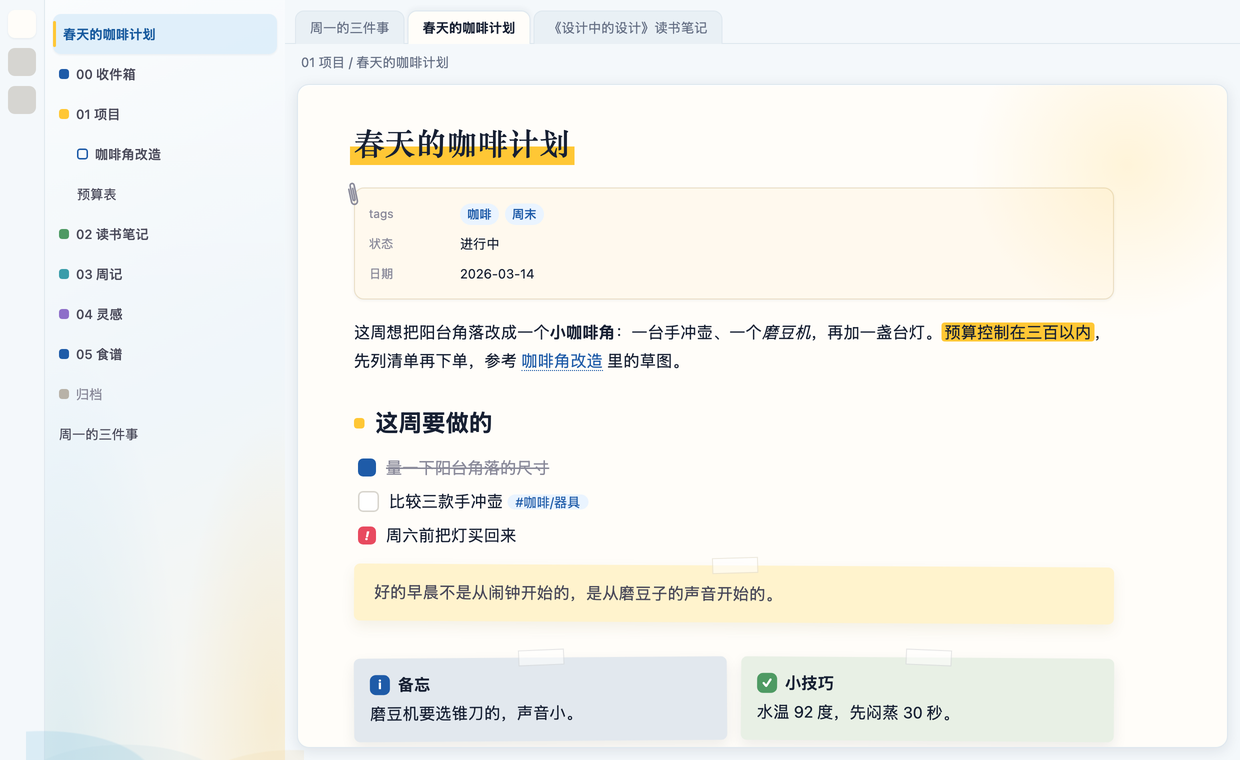Click the struck-through text 量一下阳台角落的尺寸

(x=467, y=468)
